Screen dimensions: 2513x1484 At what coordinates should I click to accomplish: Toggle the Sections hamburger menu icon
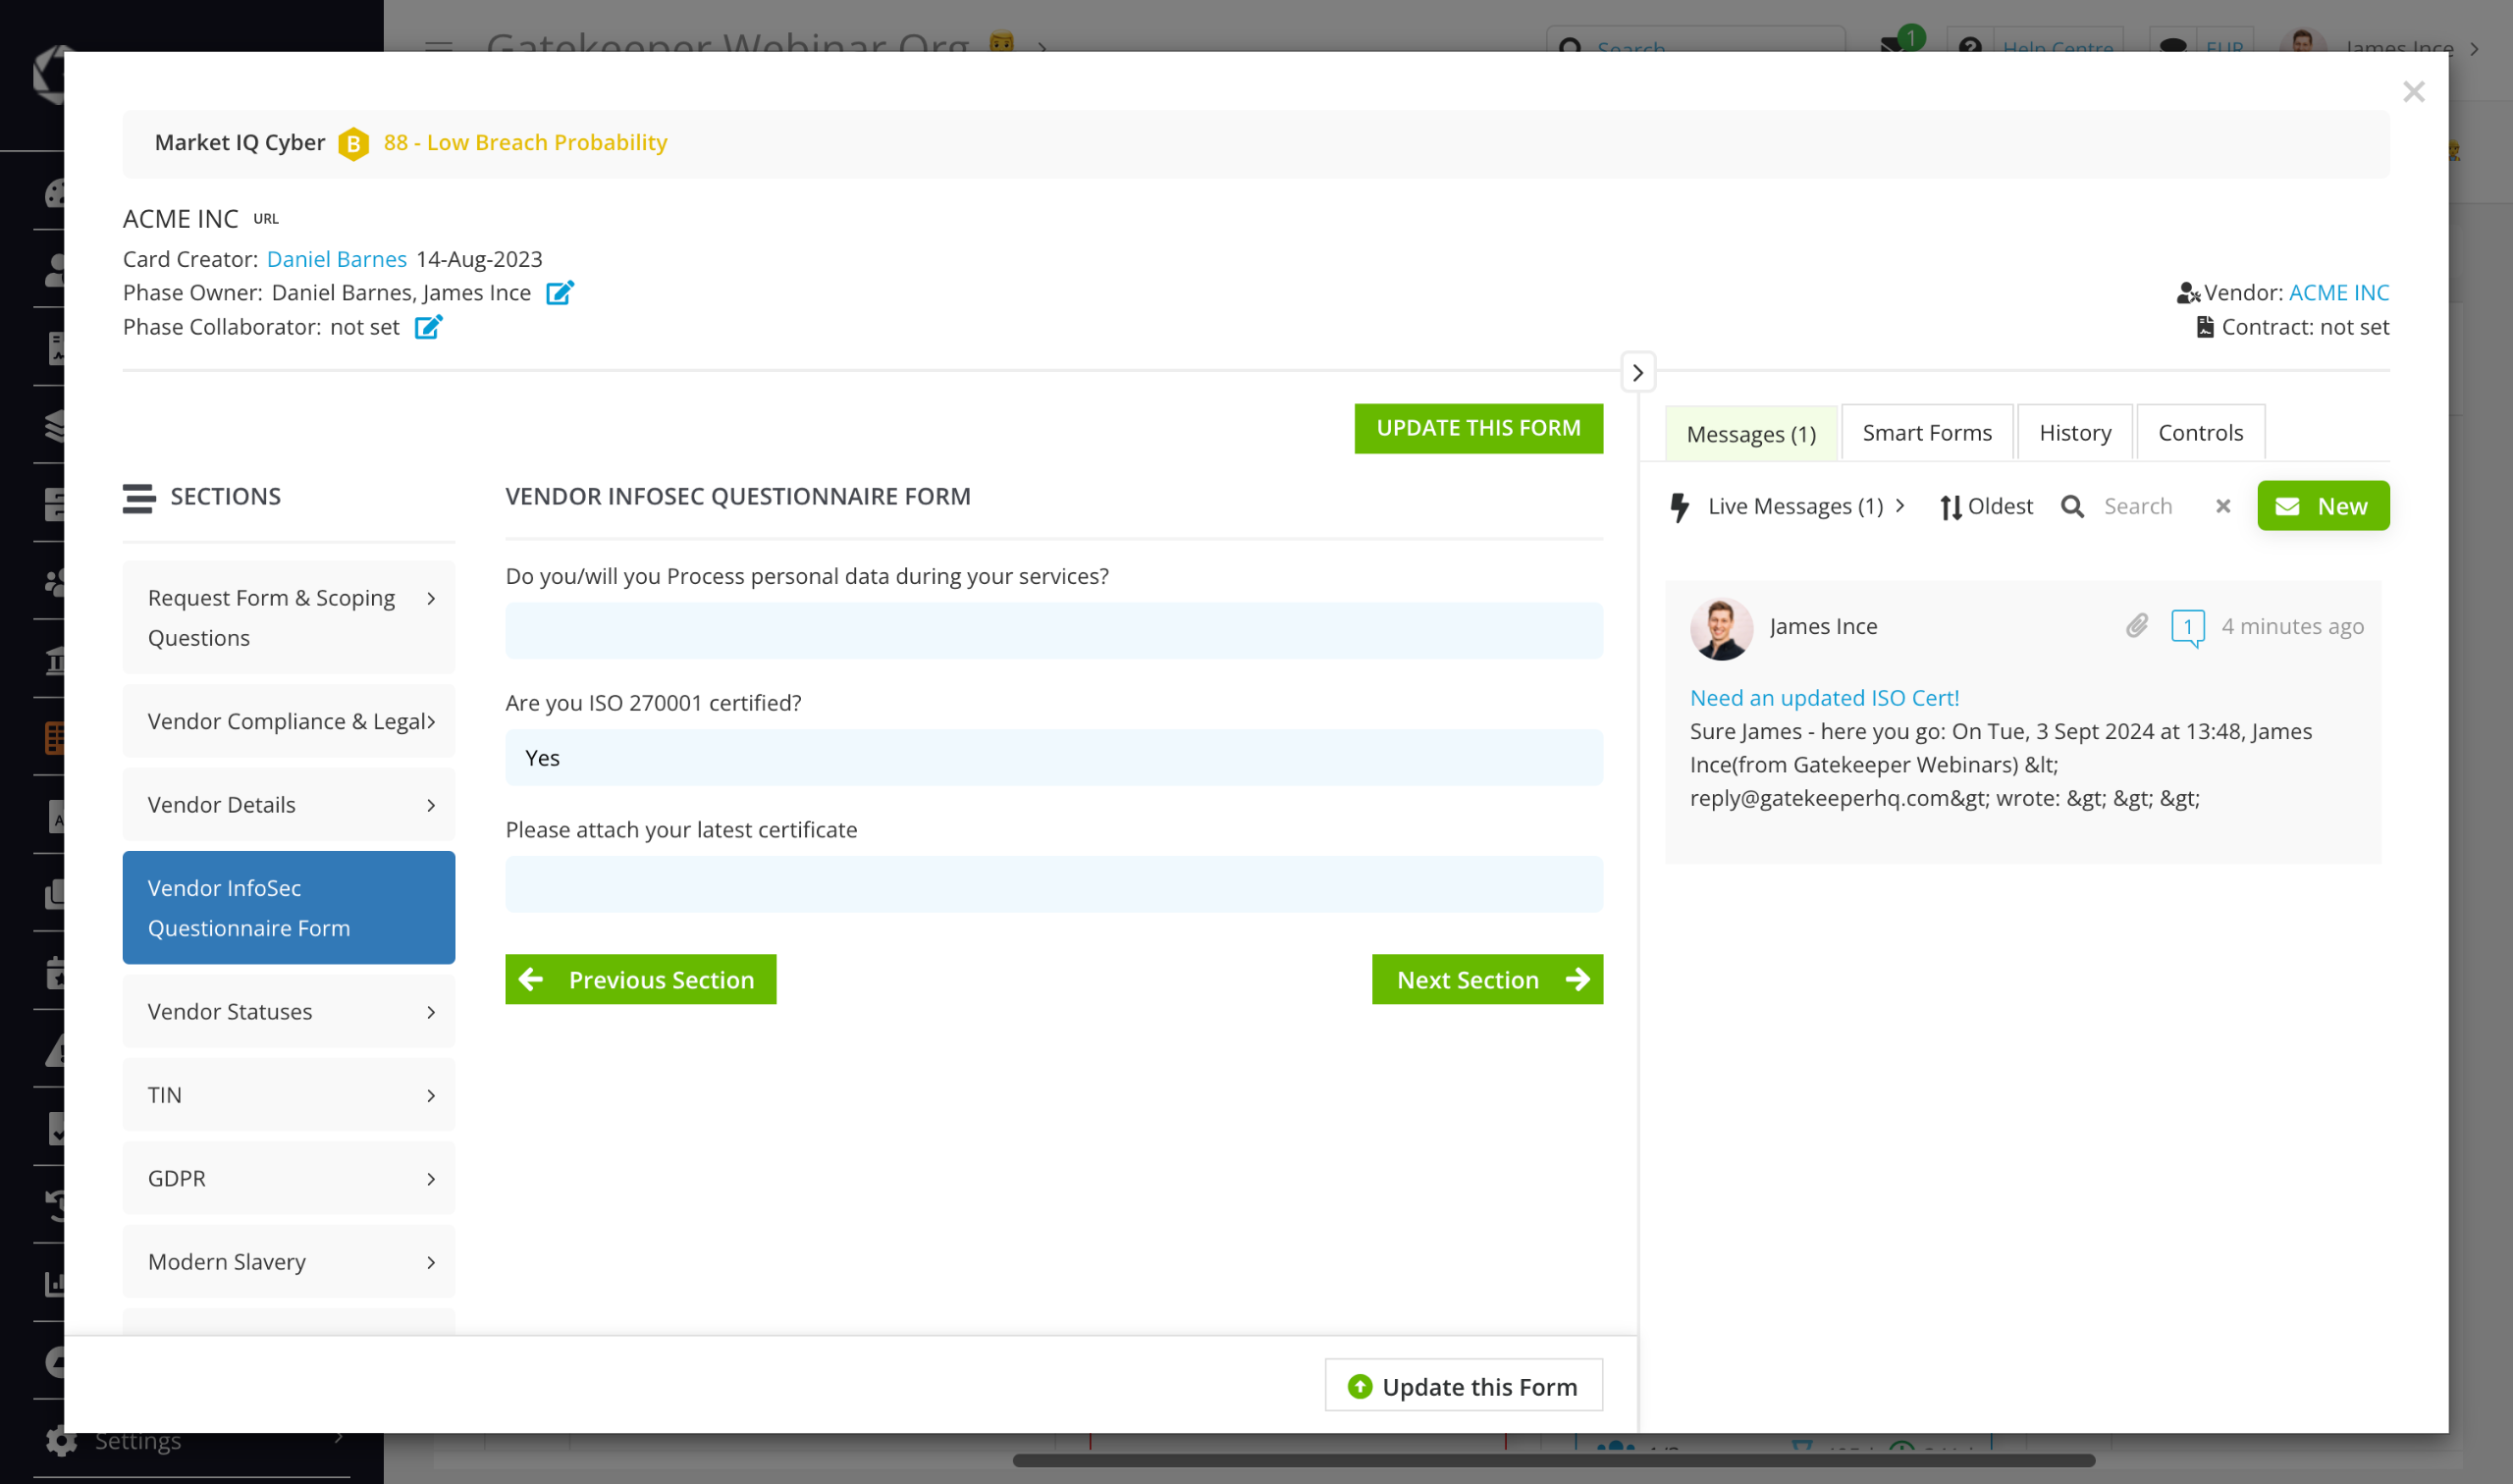coord(139,497)
